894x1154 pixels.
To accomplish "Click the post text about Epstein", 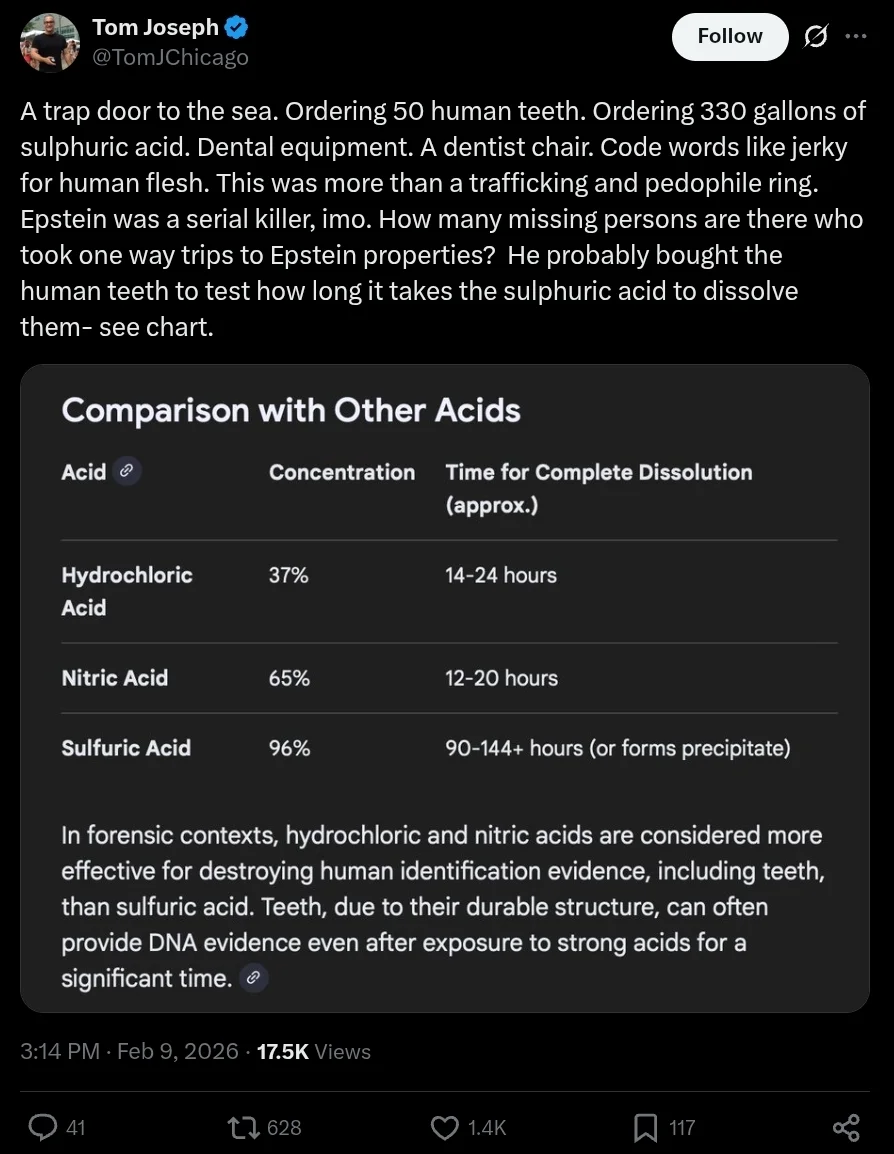I will coord(440,219).
